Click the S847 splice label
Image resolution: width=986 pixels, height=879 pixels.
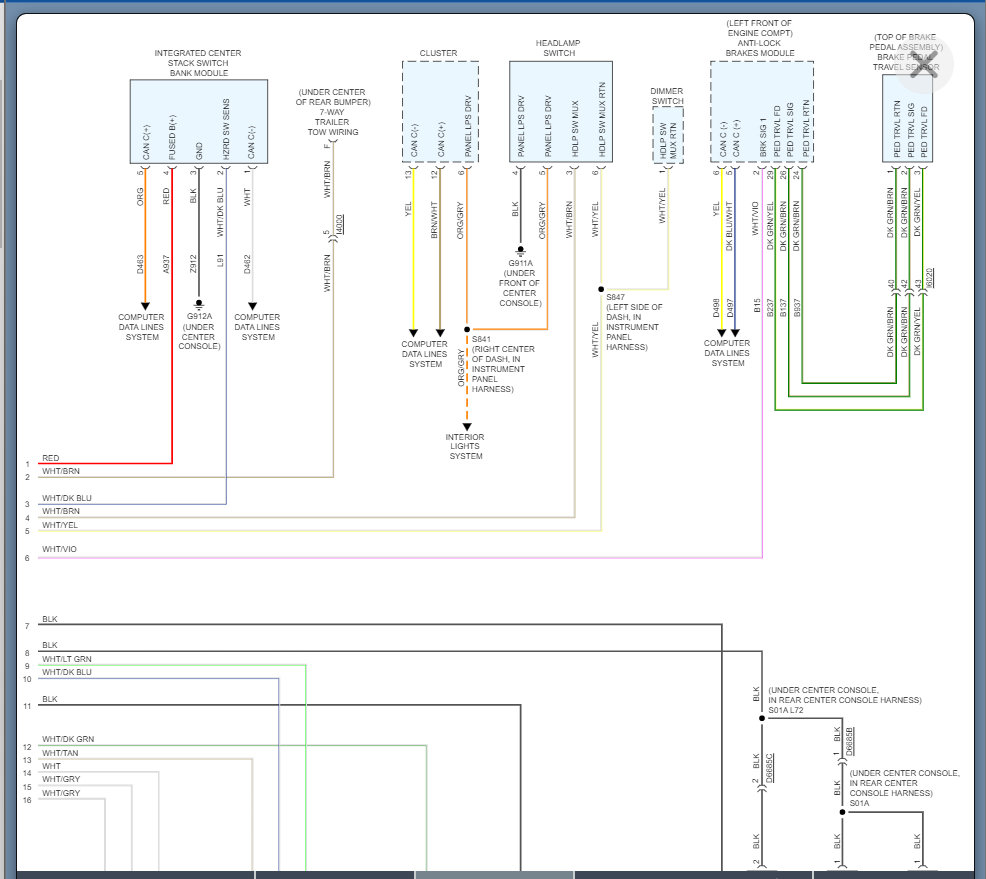coord(616,297)
